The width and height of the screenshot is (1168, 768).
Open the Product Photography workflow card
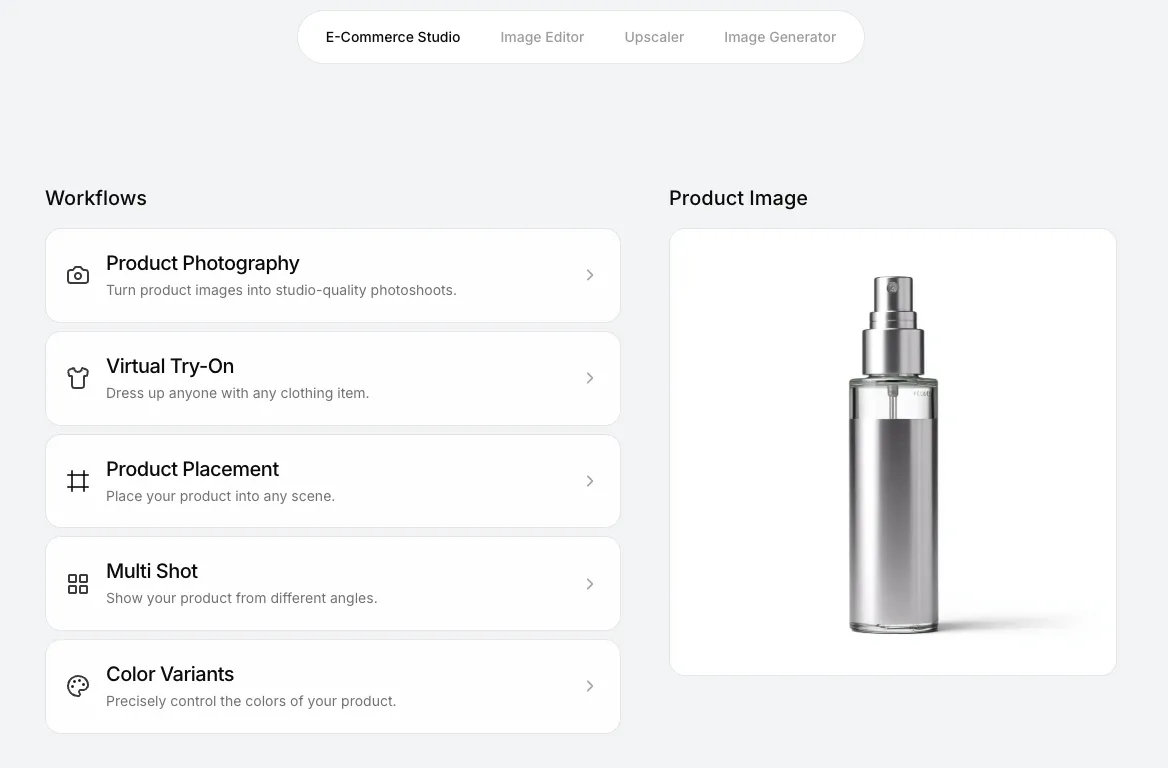point(300,275)
